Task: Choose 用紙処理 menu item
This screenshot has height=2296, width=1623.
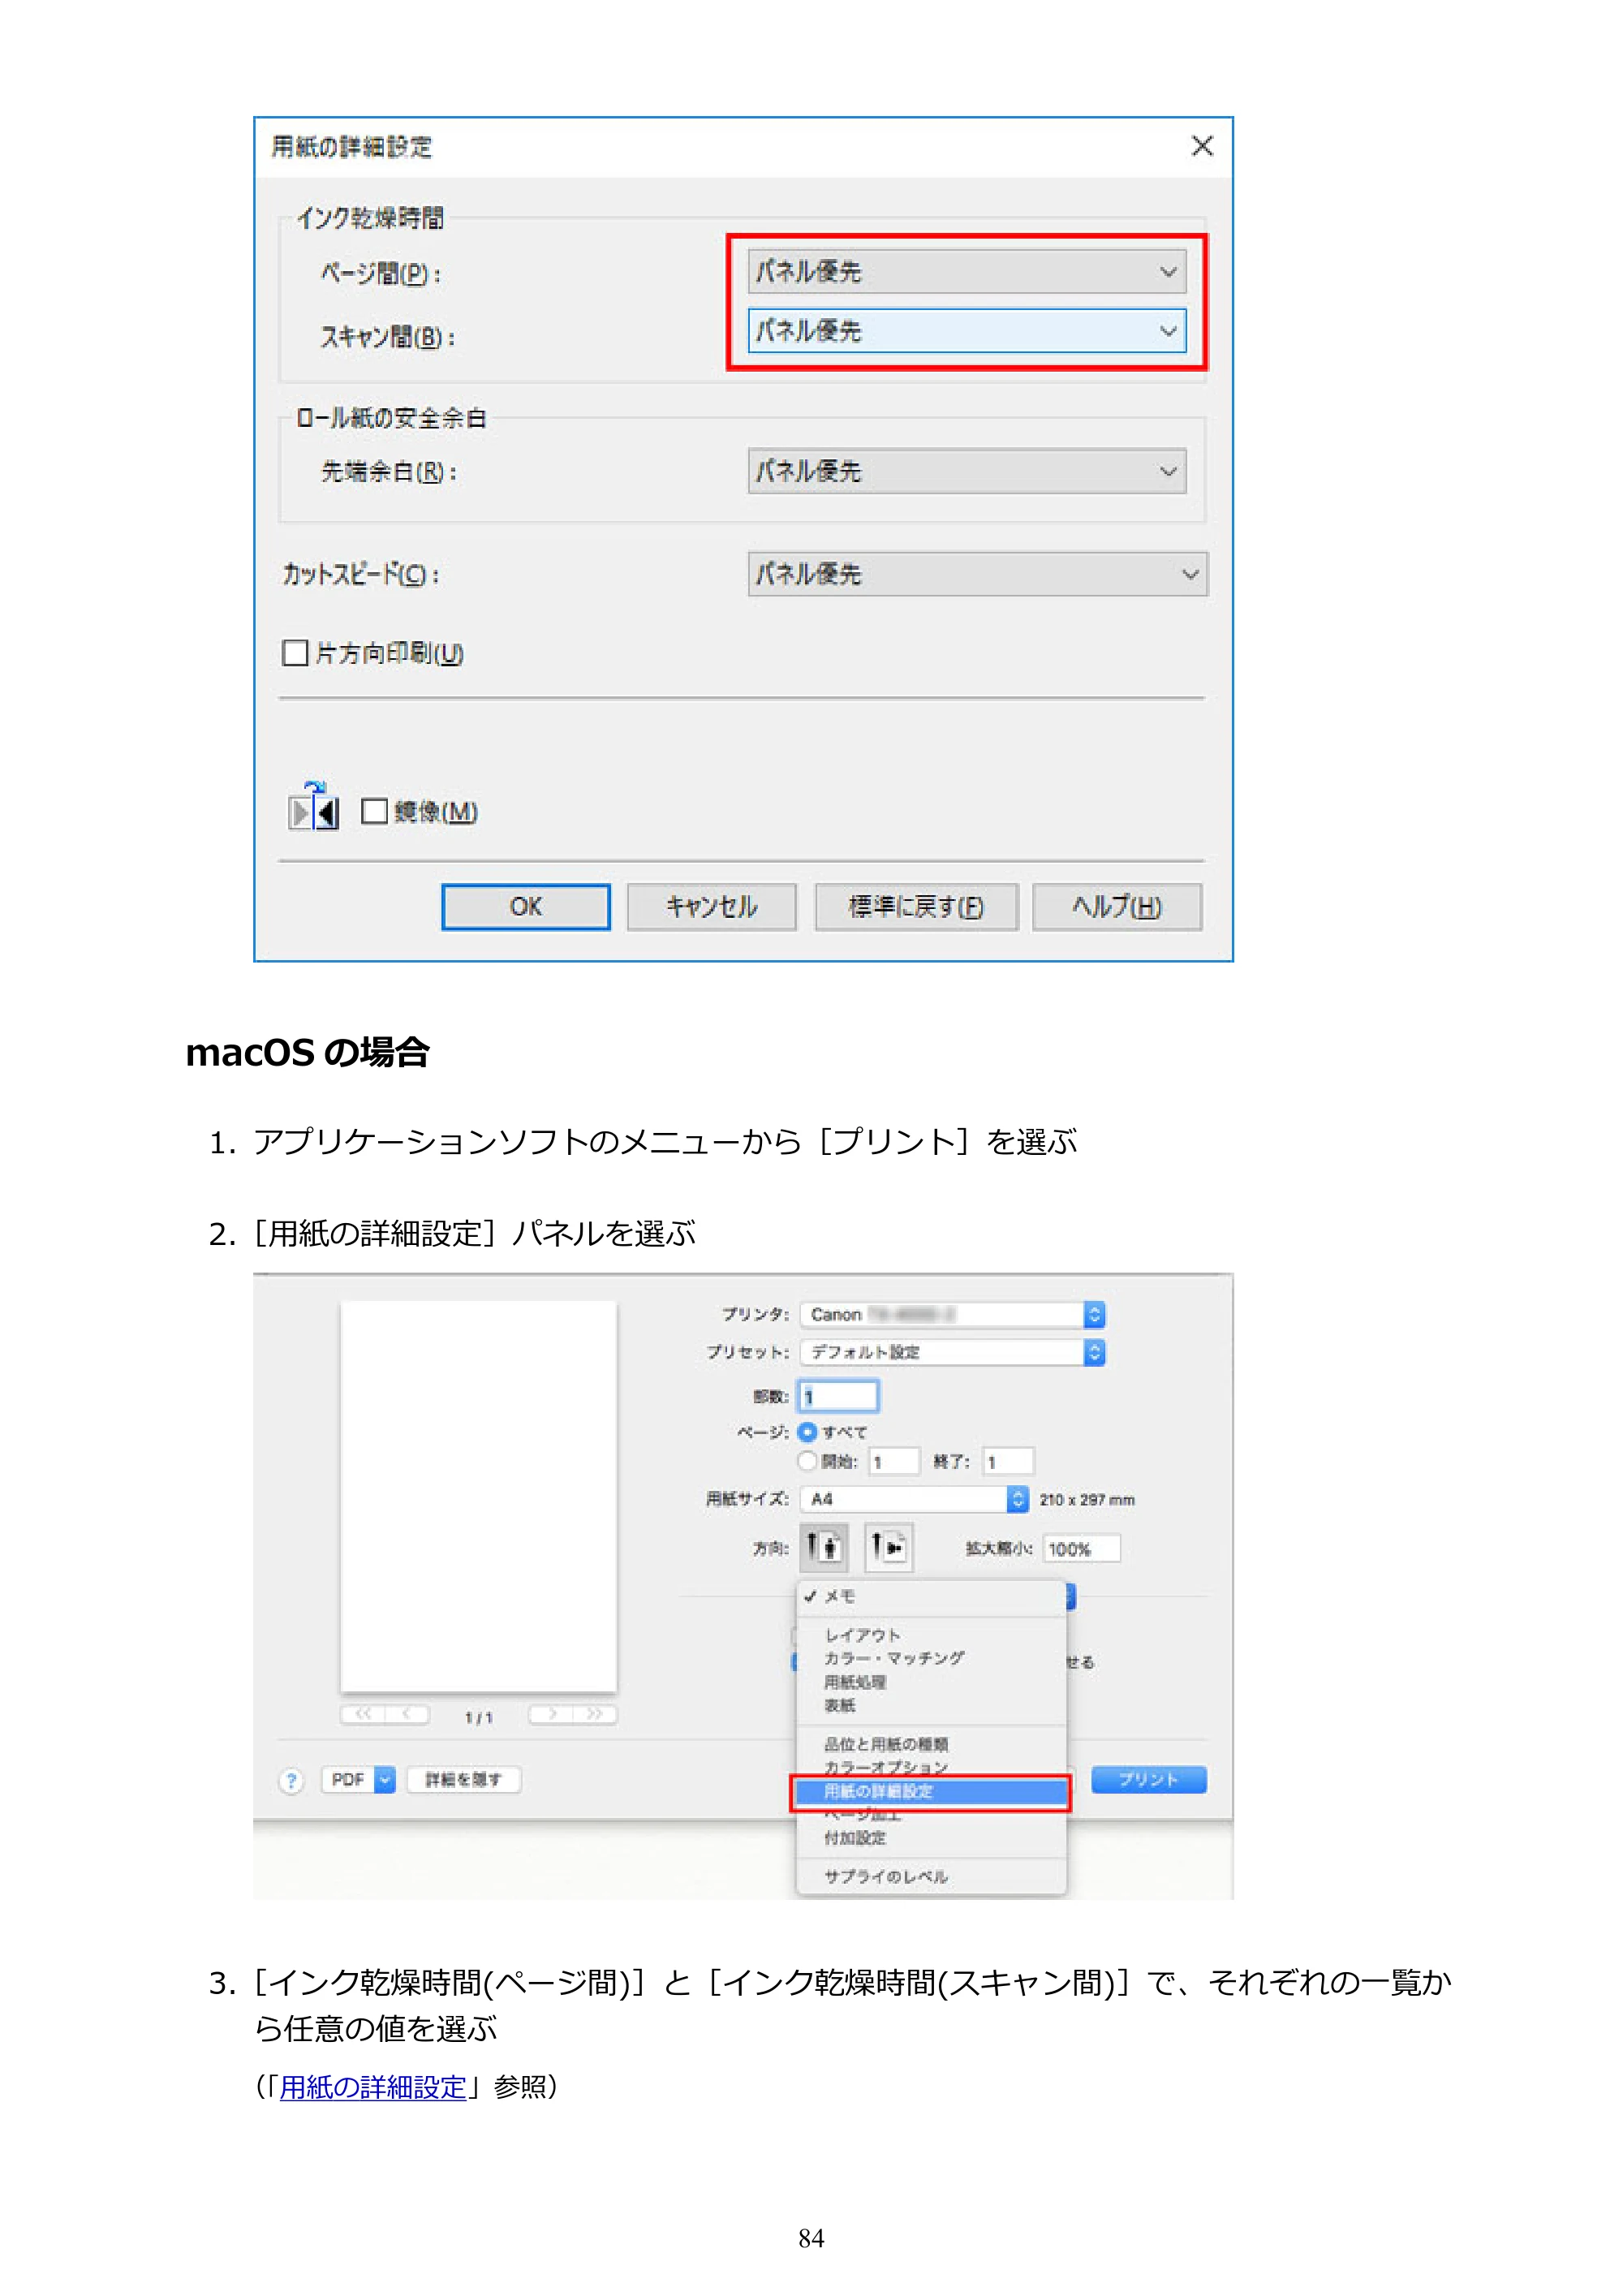Action: (x=931, y=1682)
